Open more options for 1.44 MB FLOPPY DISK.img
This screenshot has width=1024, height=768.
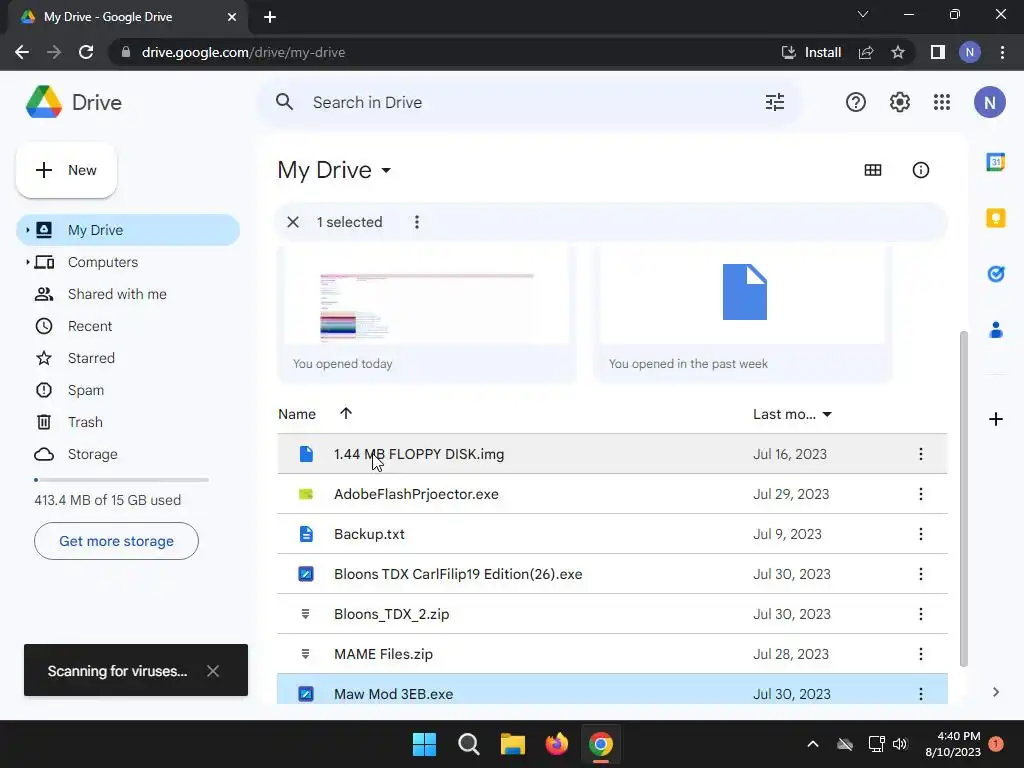tap(920, 454)
